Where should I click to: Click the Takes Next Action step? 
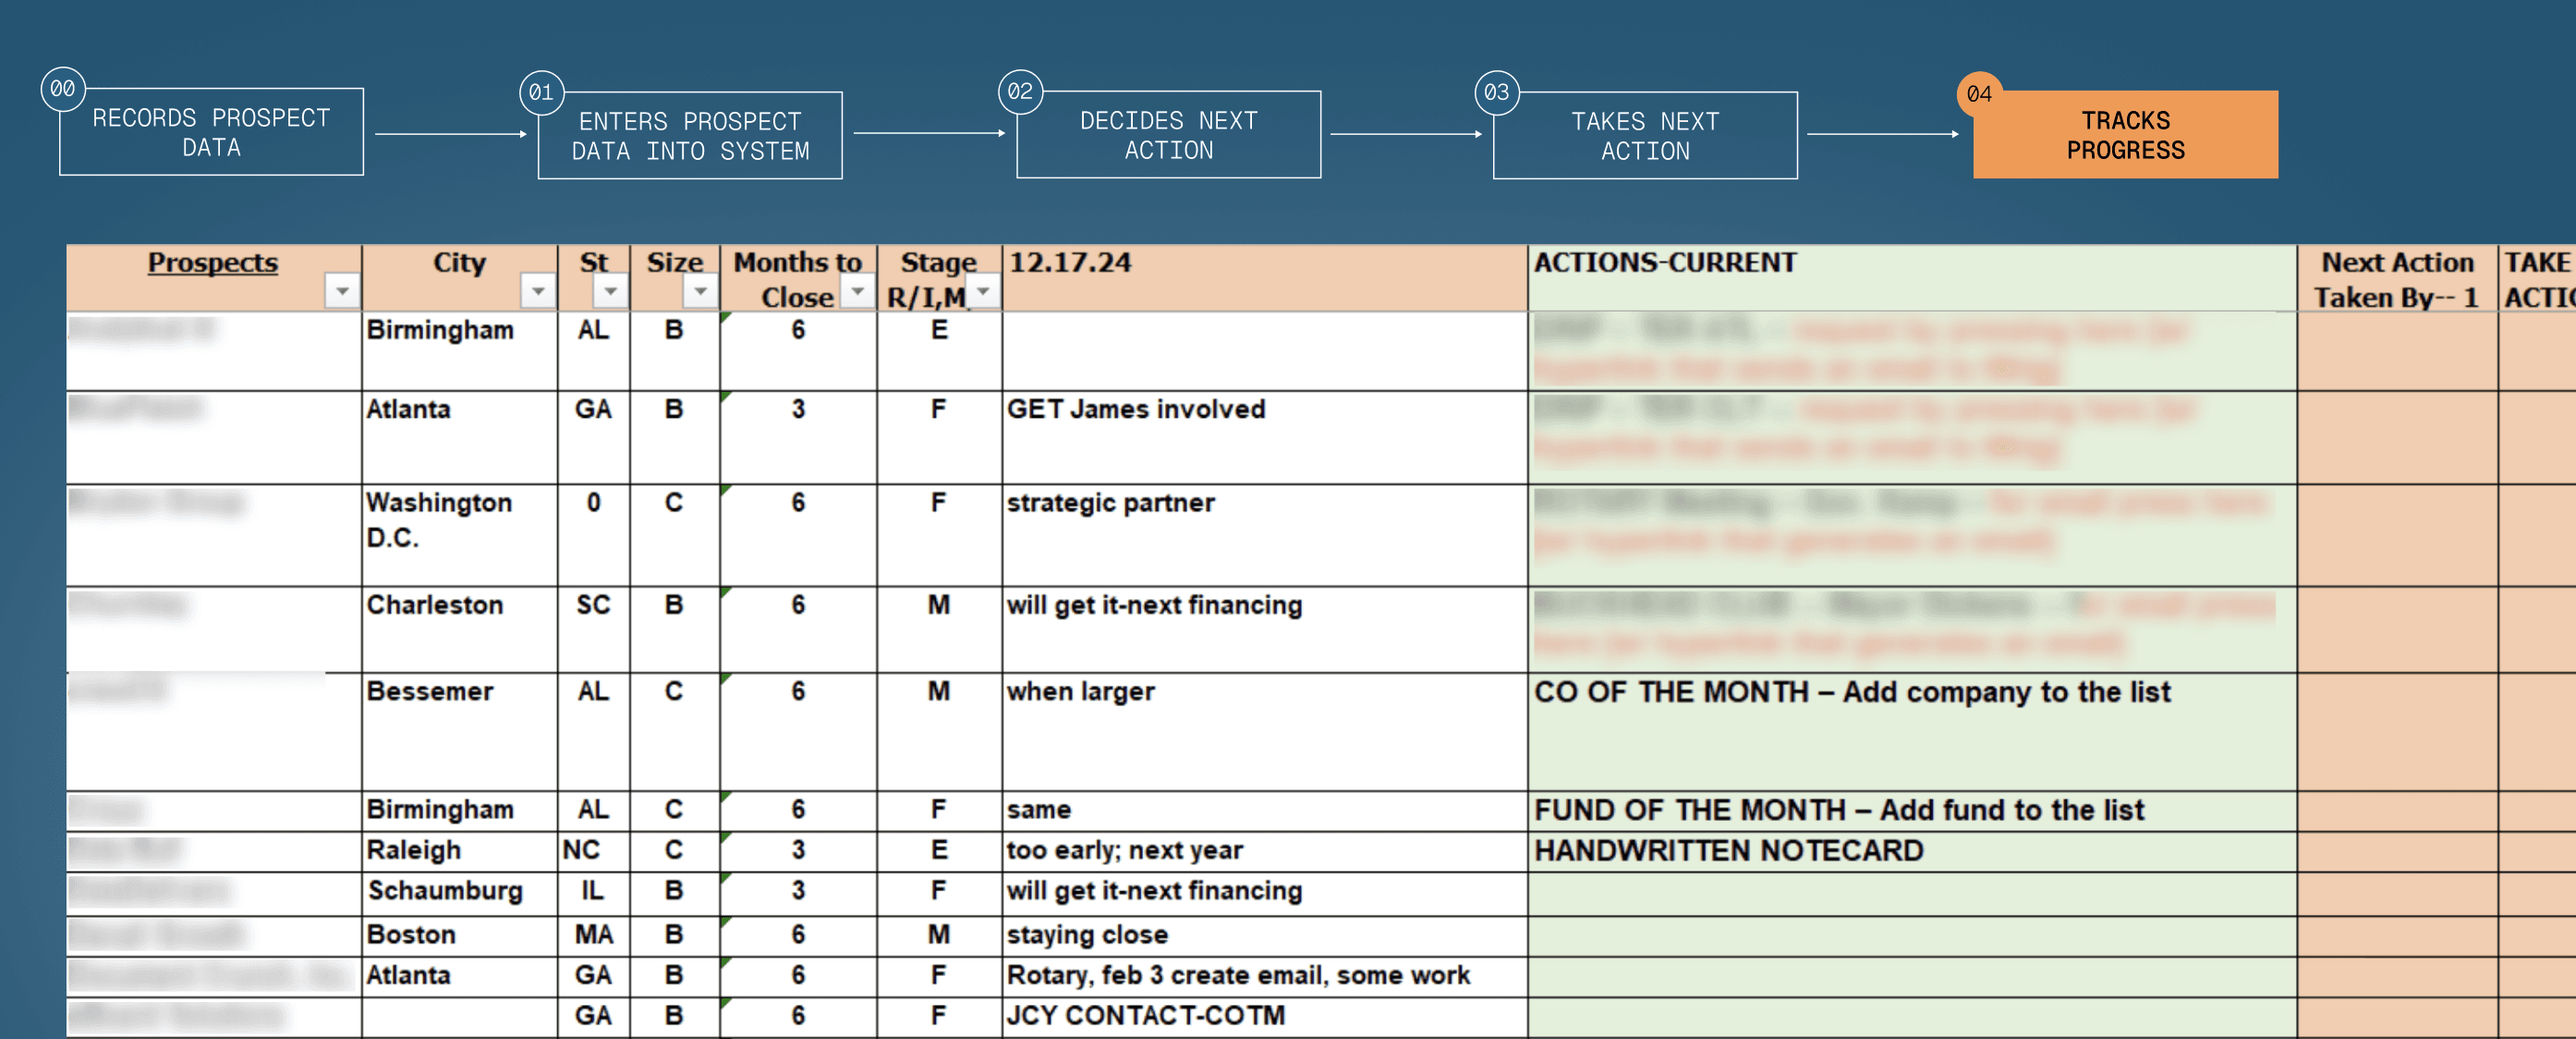1645,136
